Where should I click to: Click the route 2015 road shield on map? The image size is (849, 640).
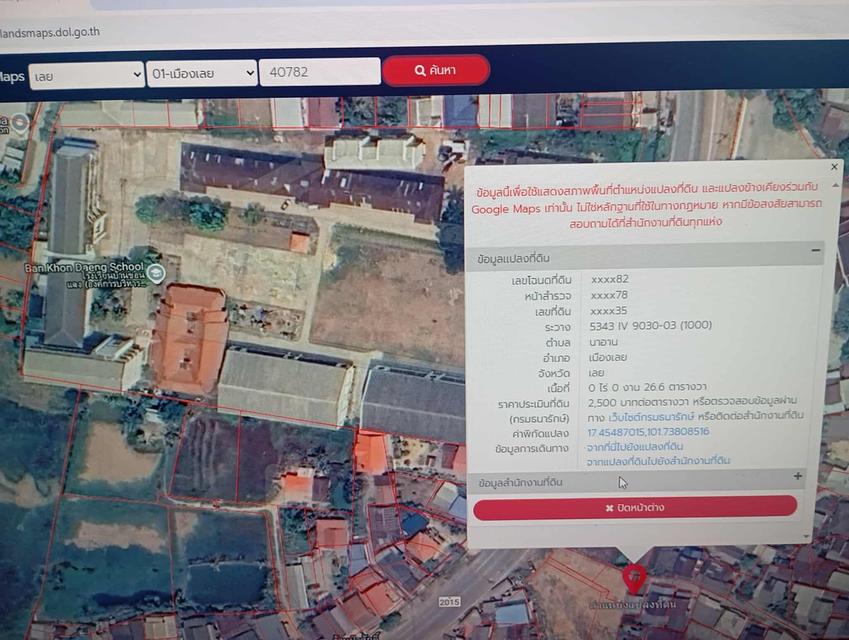[x=450, y=602]
